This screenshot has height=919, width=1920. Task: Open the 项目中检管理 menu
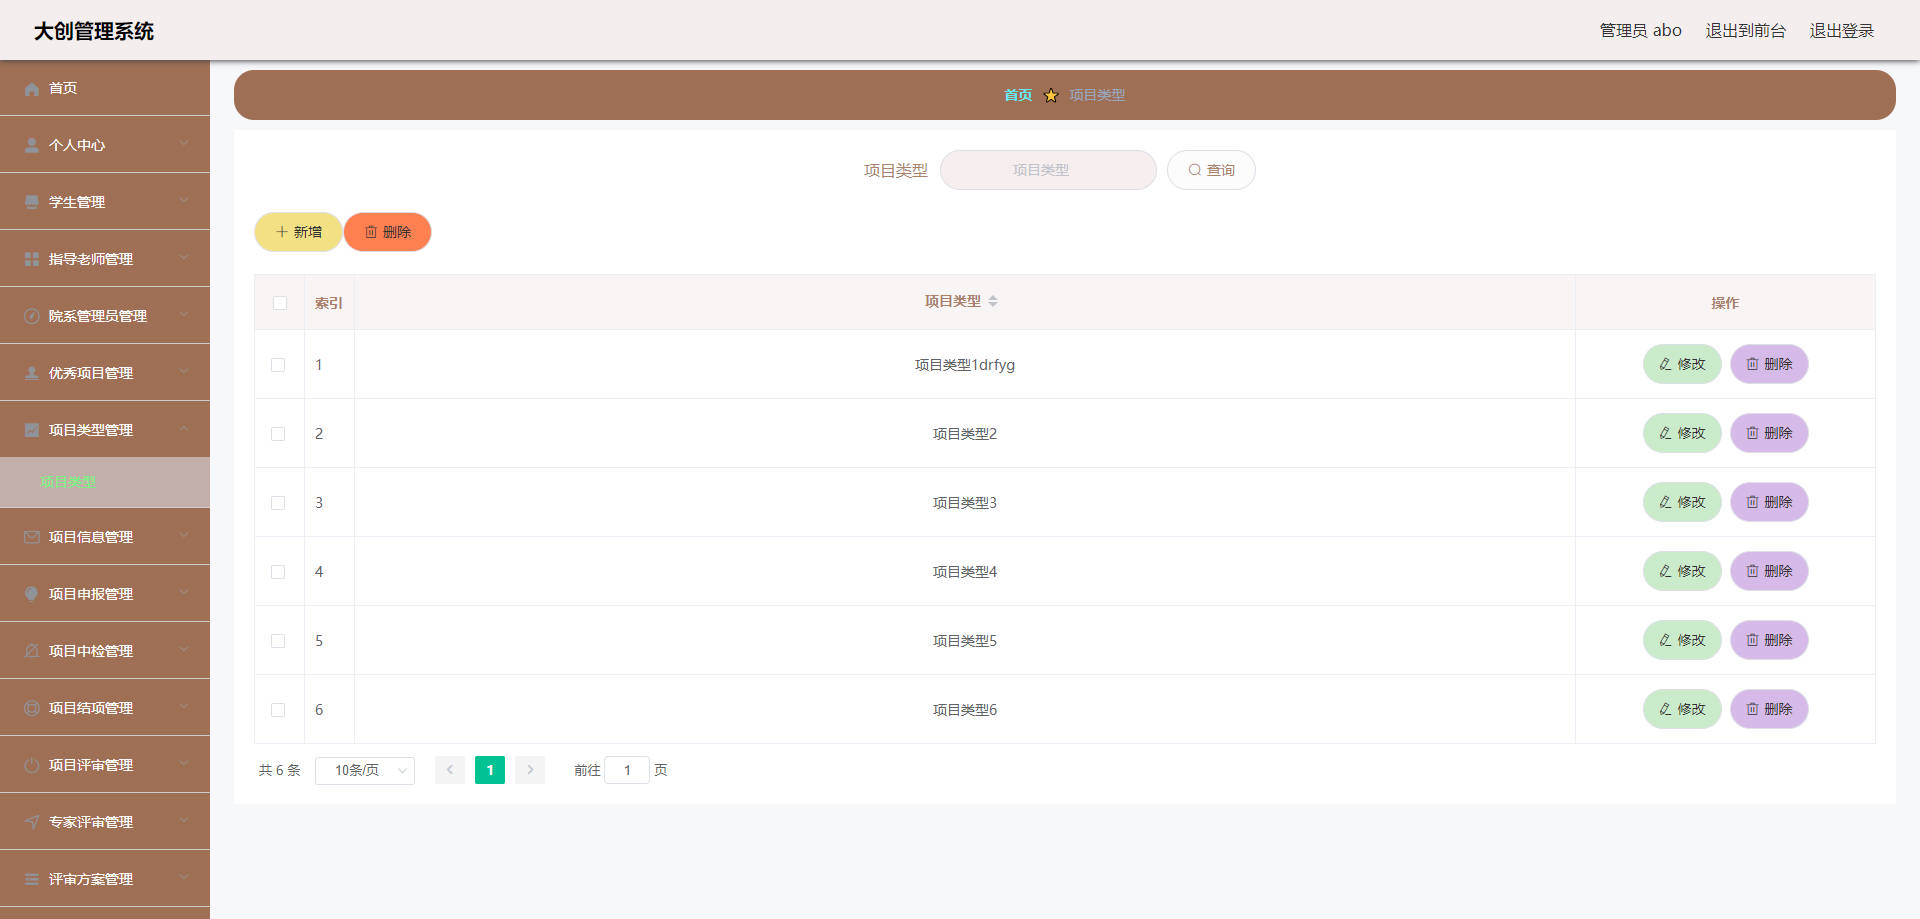[105, 651]
